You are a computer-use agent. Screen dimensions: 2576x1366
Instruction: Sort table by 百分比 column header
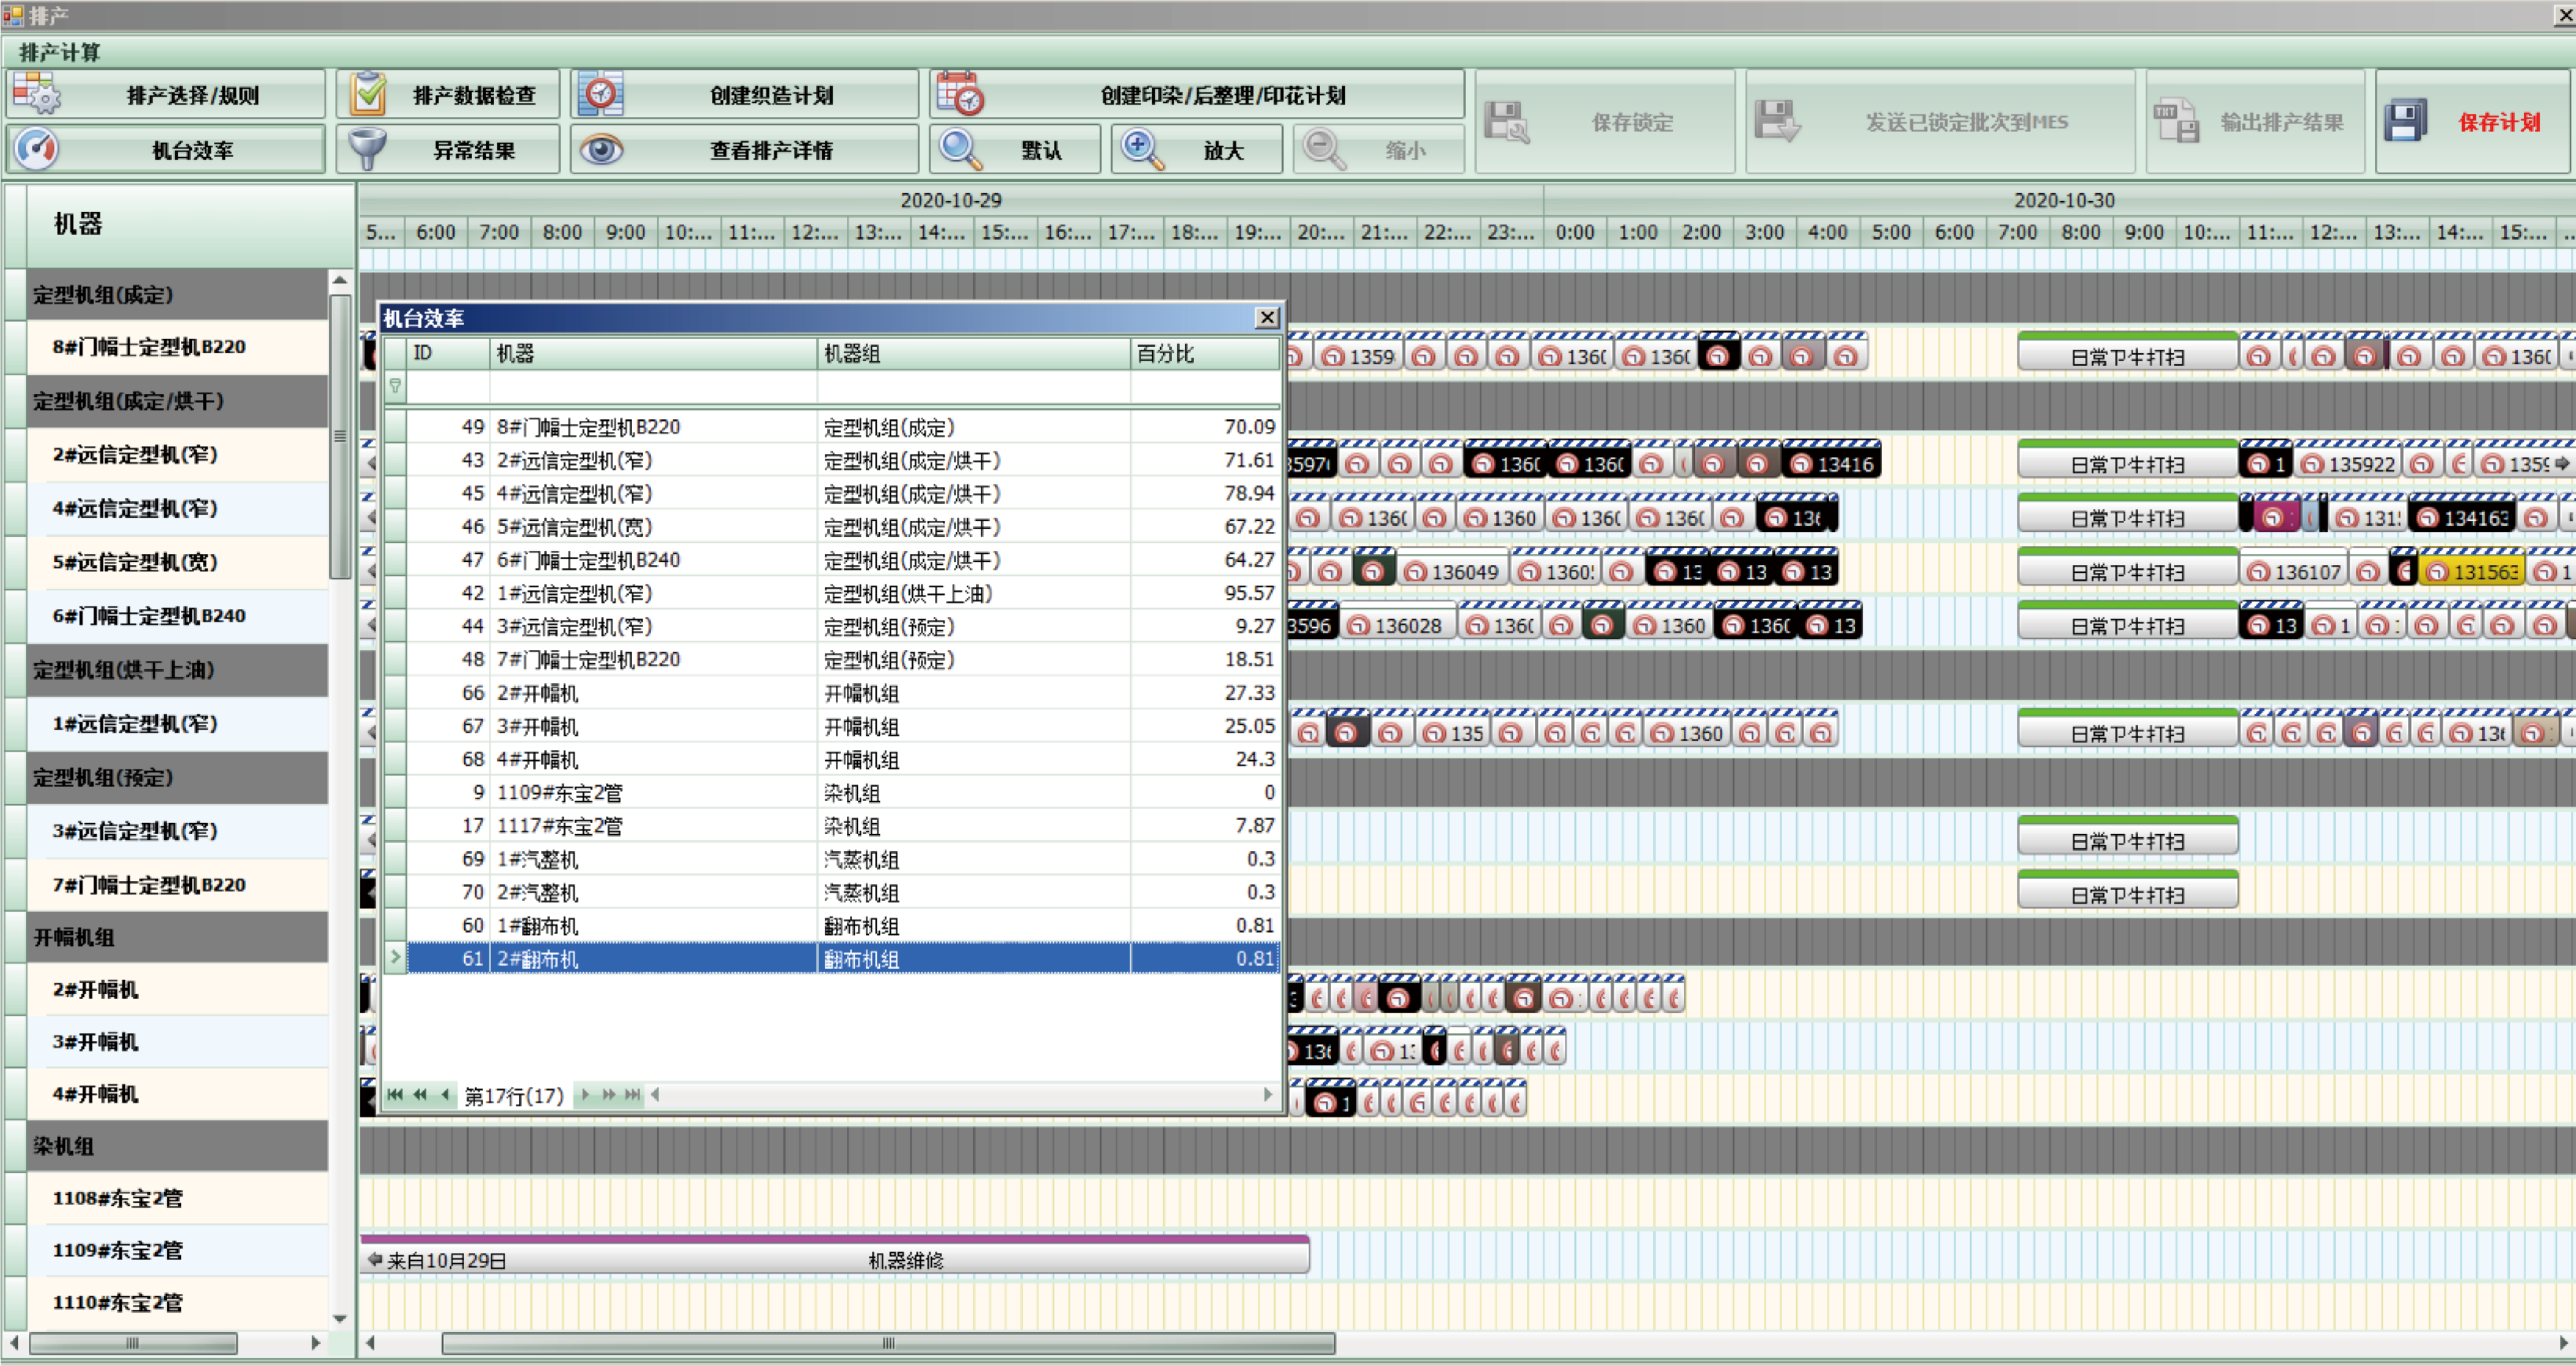tap(1205, 354)
